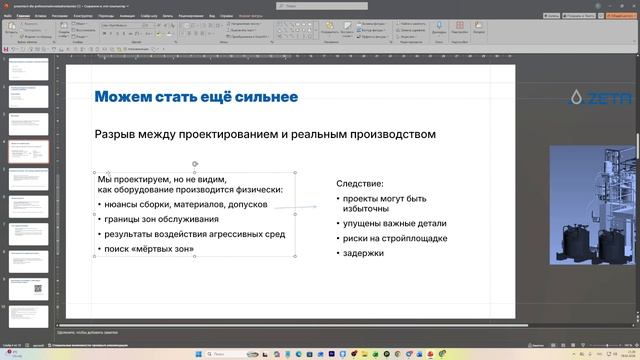This screenshot has width=640, height=360.
Task: Open the Эффекты фигуры shape effects dropdown
Action: click(x=372, y=37)
